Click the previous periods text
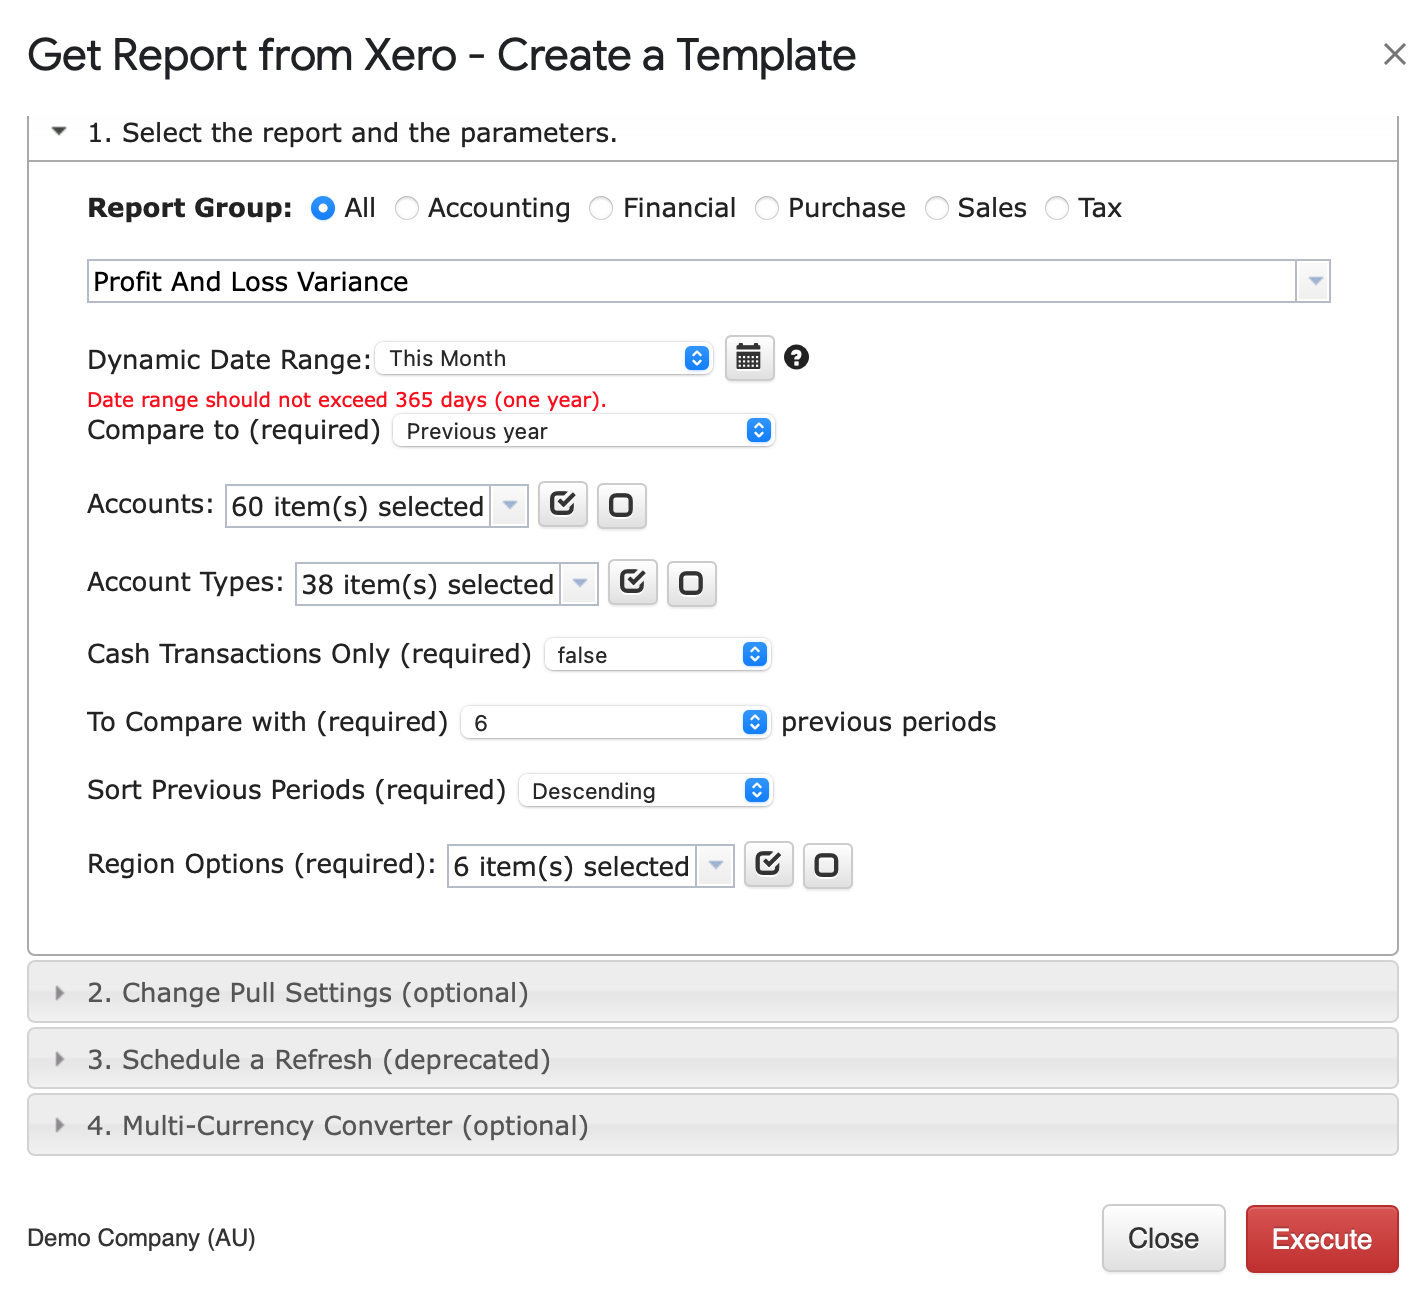 (x=889, y=722)
